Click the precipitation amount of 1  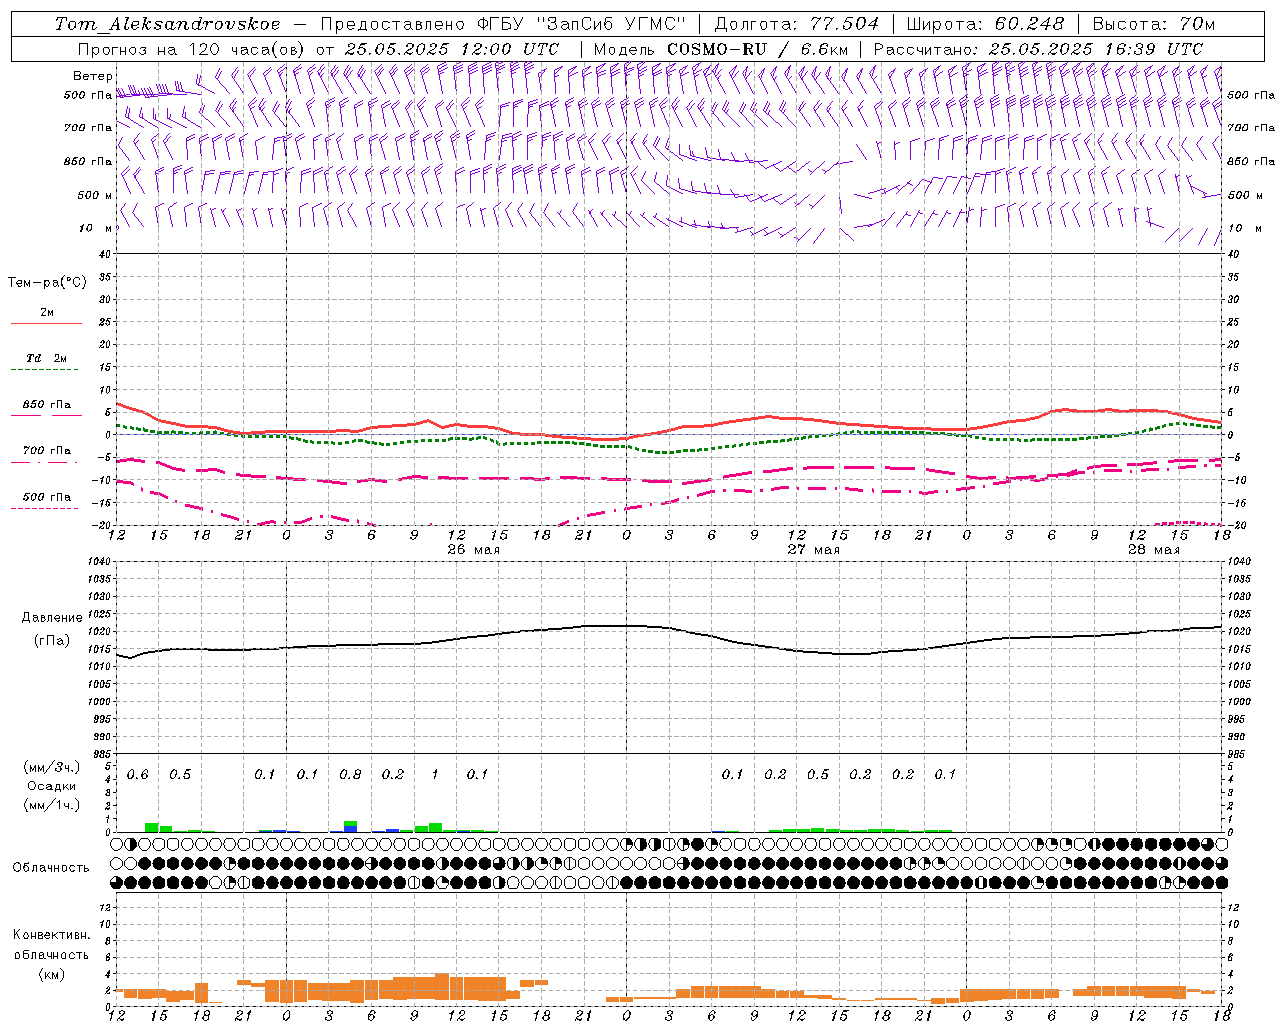[x=435, y=774]
